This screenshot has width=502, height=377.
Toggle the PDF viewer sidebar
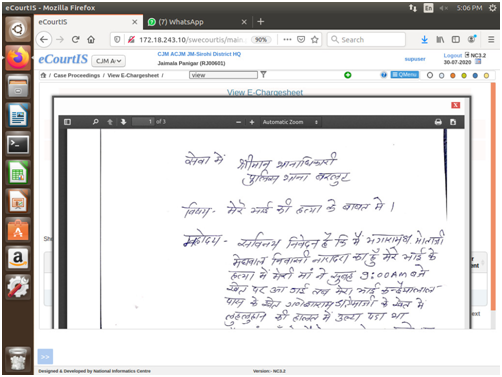pos(67,122)
